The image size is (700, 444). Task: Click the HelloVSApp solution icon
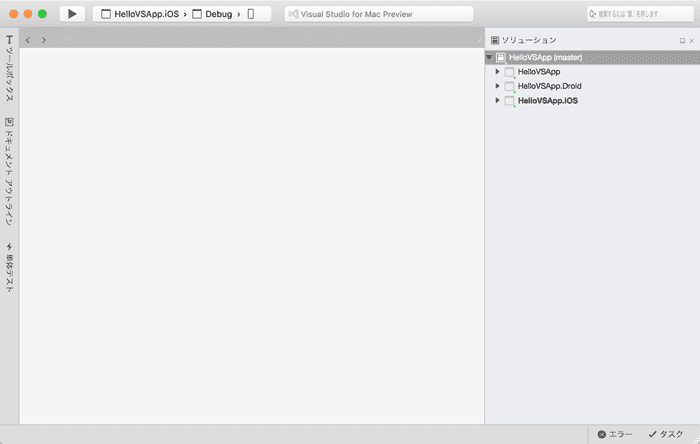coord(501,58)
